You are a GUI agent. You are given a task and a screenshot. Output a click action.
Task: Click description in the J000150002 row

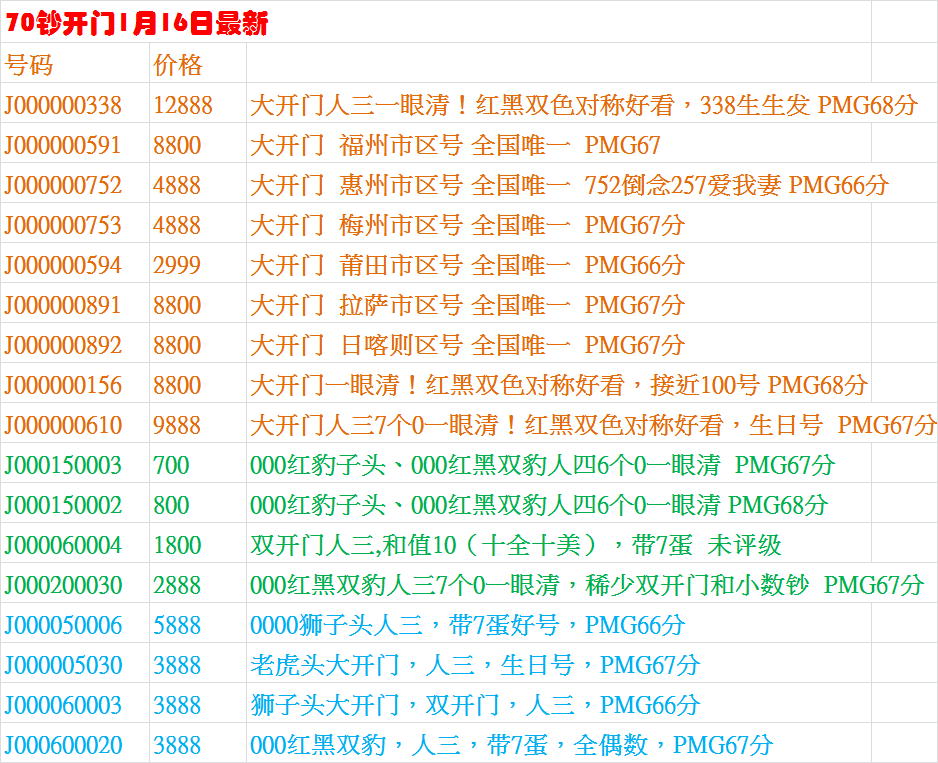click(539, 506)
